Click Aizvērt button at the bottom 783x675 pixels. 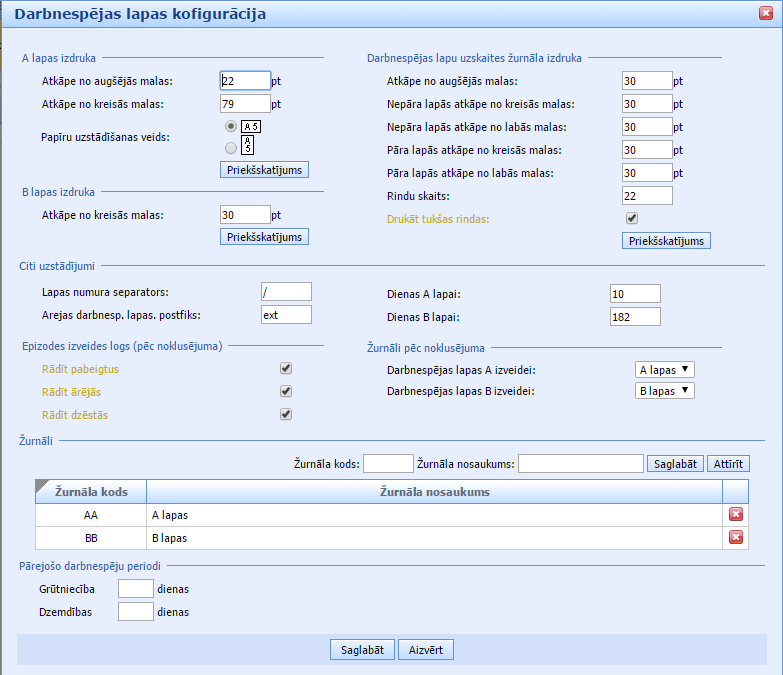(x=426, y=650)
